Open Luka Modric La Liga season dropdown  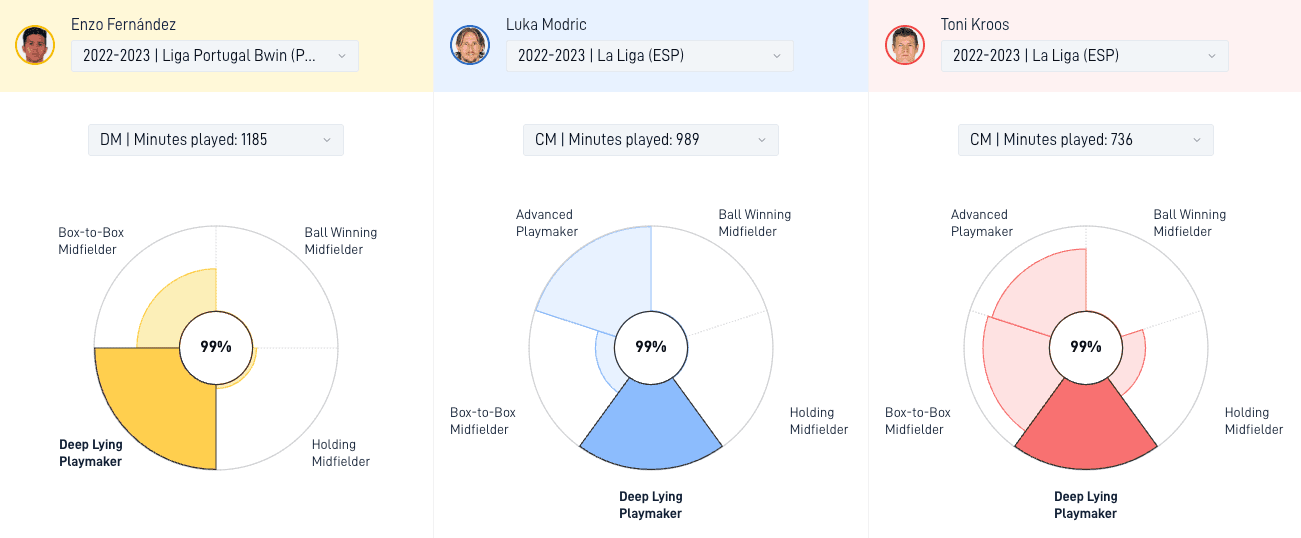(650, 56)
